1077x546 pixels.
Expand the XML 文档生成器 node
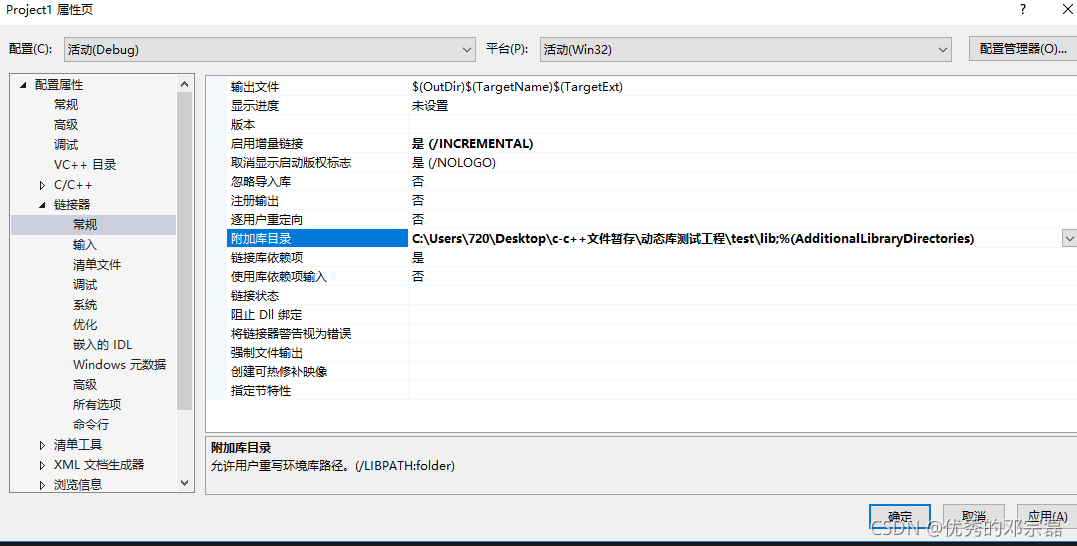[x=43, y=465]
